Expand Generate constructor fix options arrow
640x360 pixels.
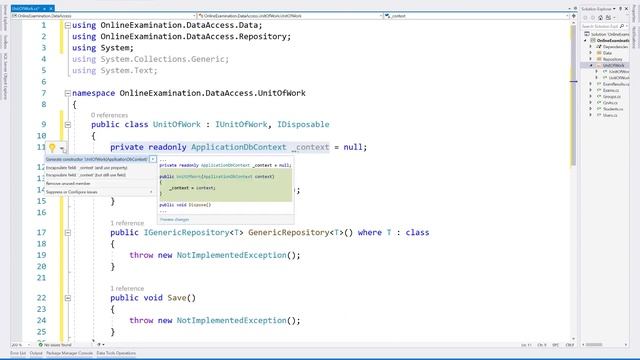153,159
